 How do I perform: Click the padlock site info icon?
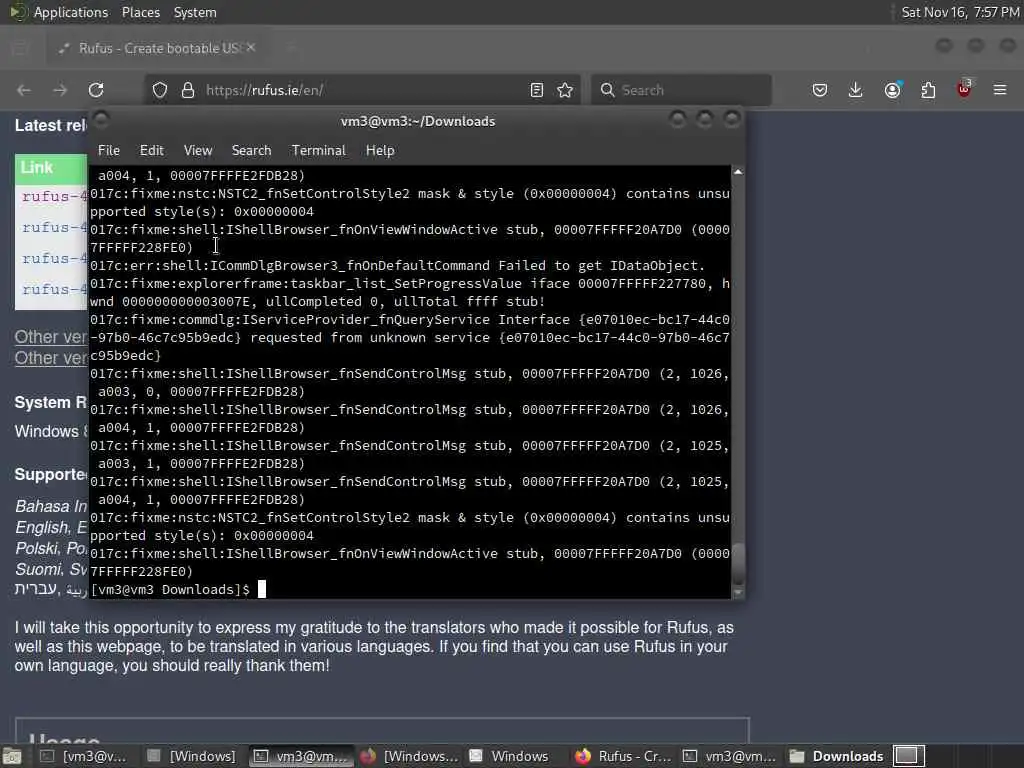[x=188, y=90]
